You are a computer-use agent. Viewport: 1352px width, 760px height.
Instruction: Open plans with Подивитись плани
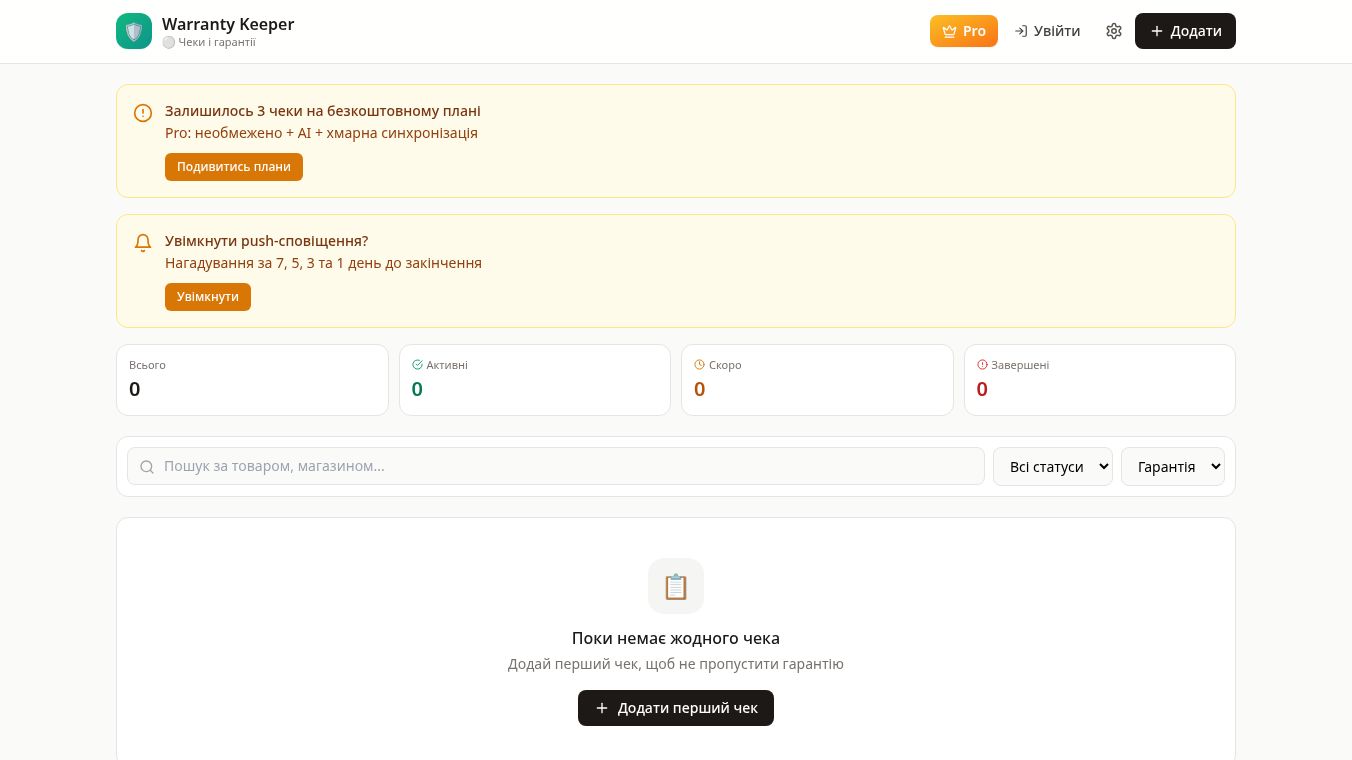(234, 167)
